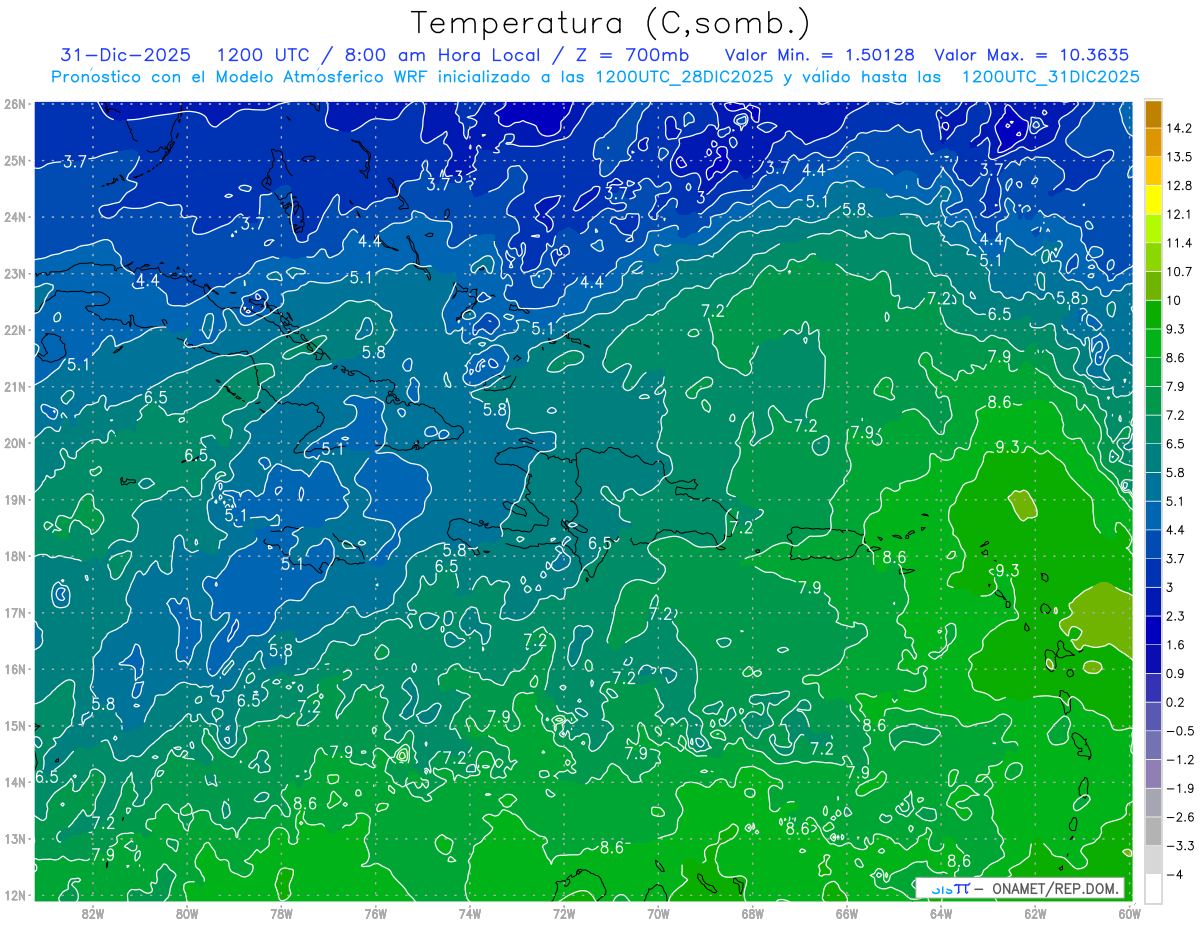Click the color scale label "12.1"
1200x927 pixels.
coord(1179,214)
